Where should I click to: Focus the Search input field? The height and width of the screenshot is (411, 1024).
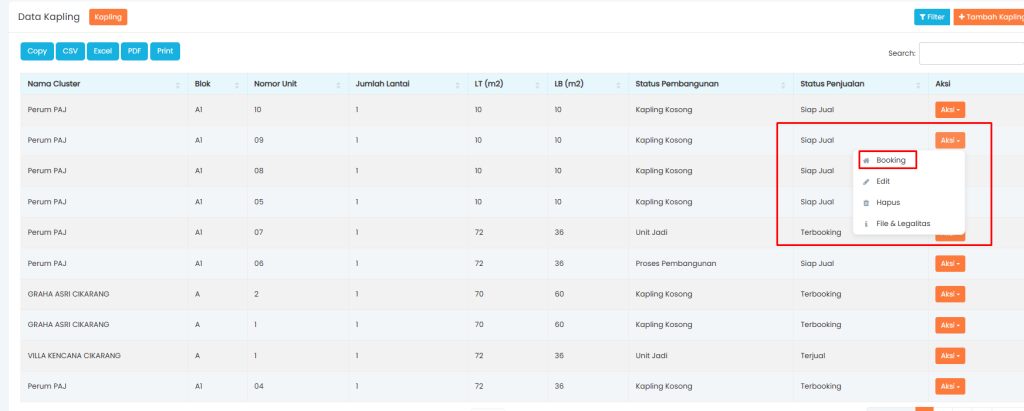[970, 53]
